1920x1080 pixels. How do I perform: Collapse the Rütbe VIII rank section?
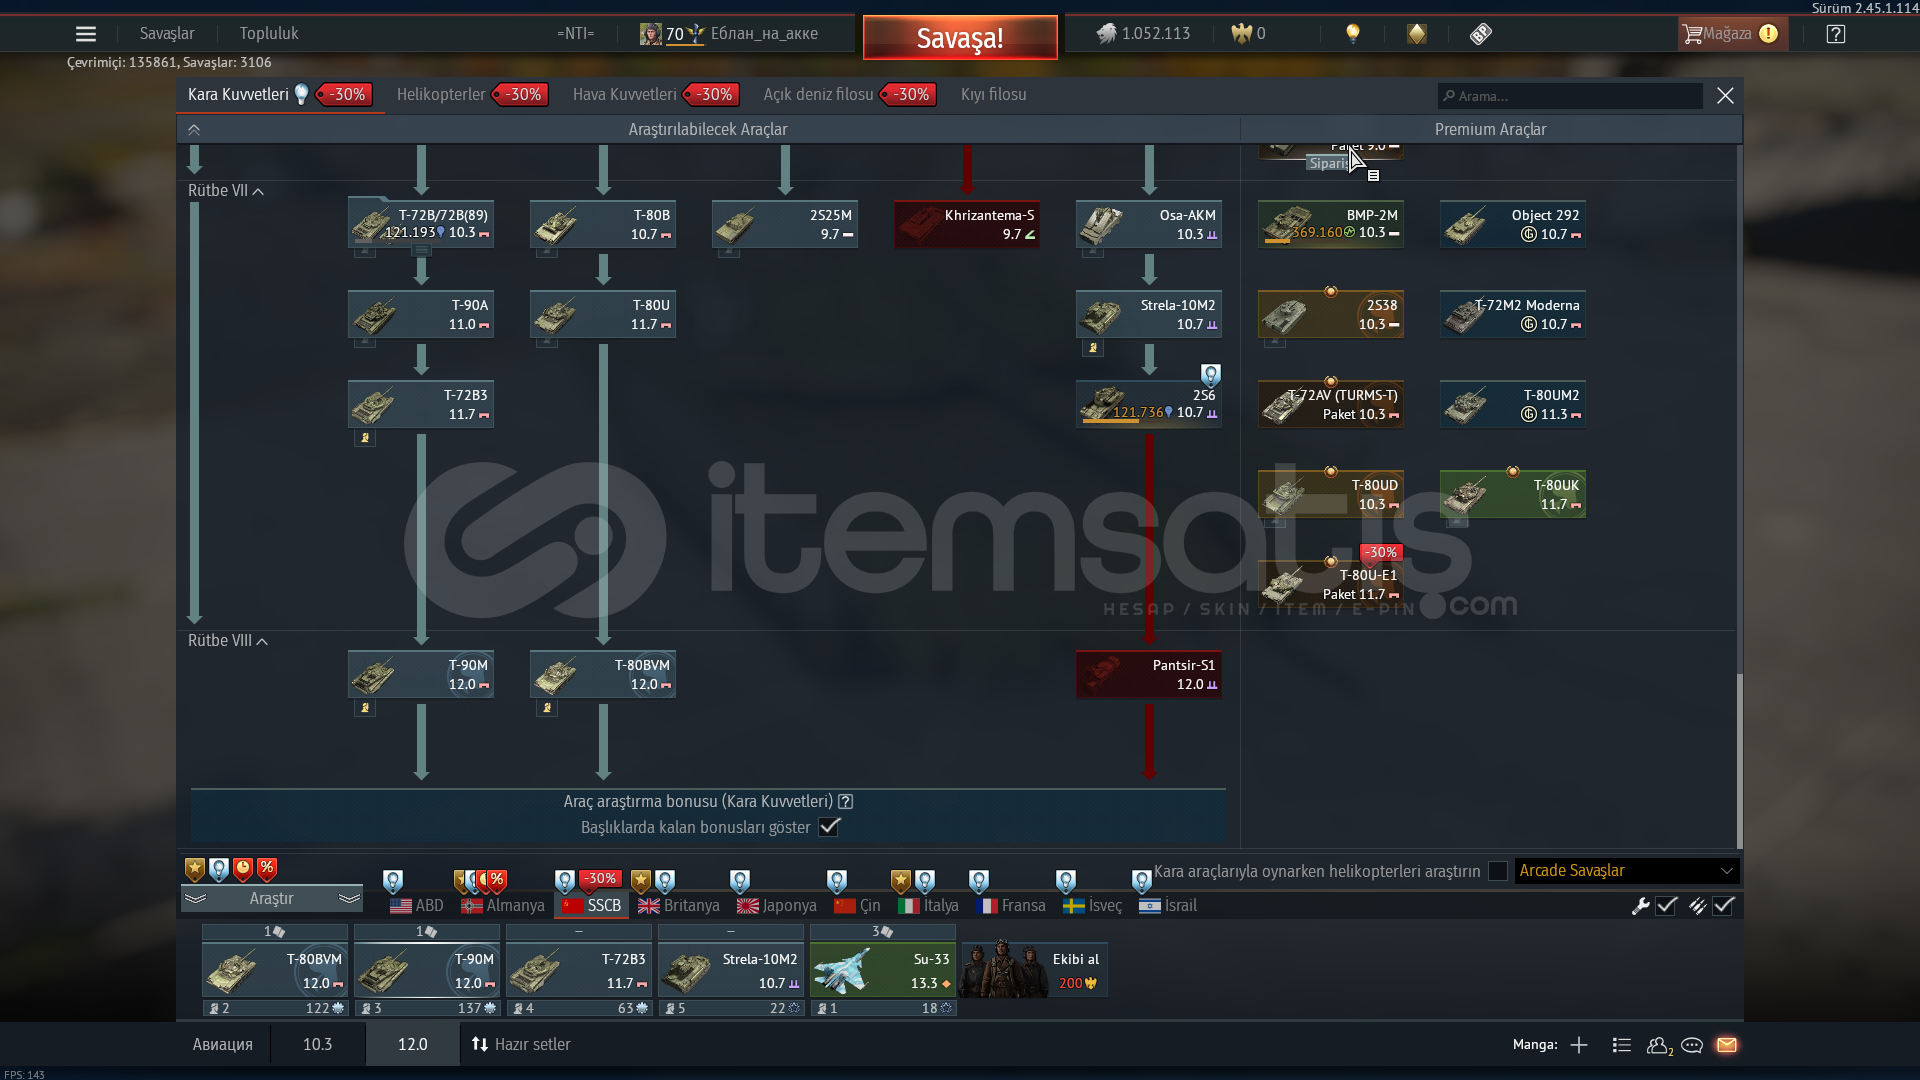[x=228, y=641]
